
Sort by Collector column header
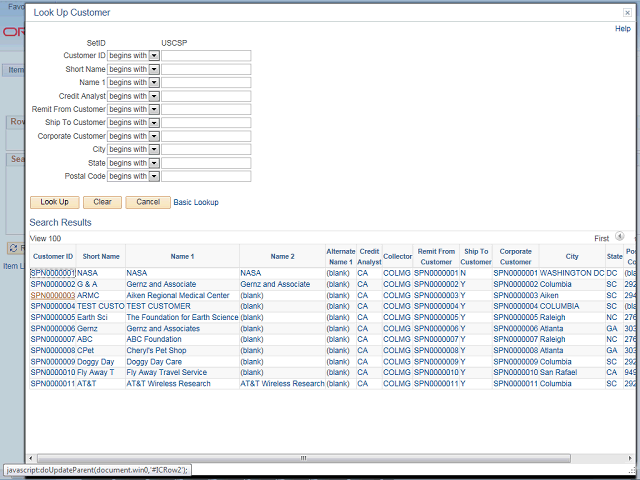click(x=398, y=256)
